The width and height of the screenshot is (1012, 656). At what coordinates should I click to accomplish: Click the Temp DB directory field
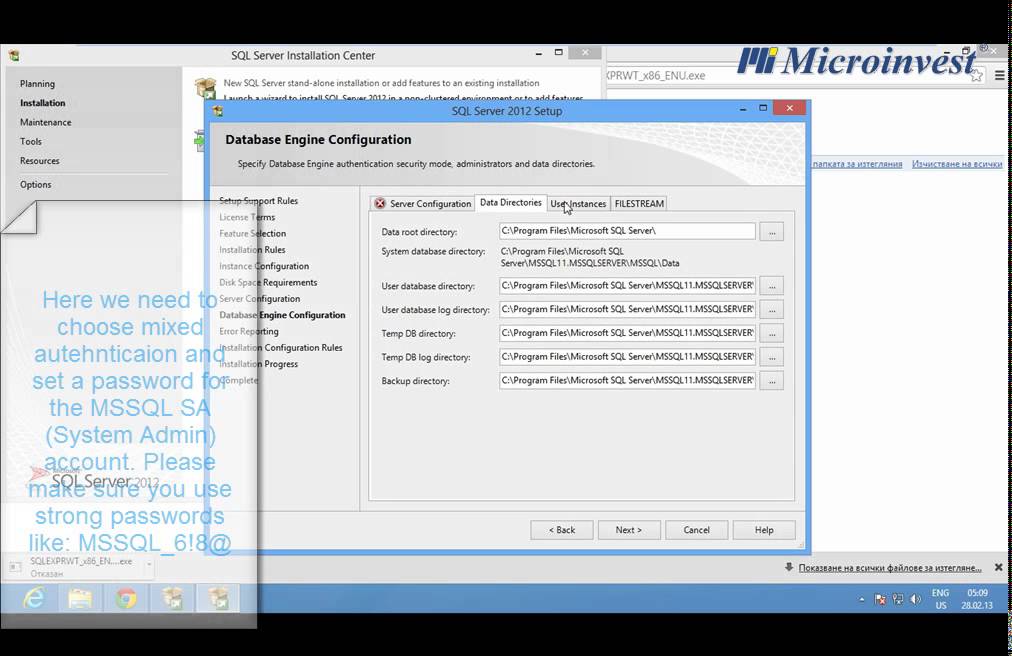click(x=627, y=333)
